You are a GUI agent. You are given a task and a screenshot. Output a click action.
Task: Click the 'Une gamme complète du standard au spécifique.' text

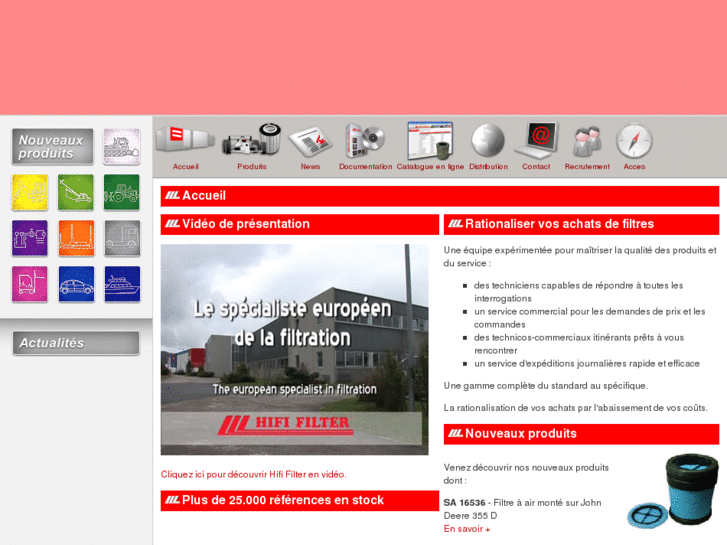(x=546, y=386)
